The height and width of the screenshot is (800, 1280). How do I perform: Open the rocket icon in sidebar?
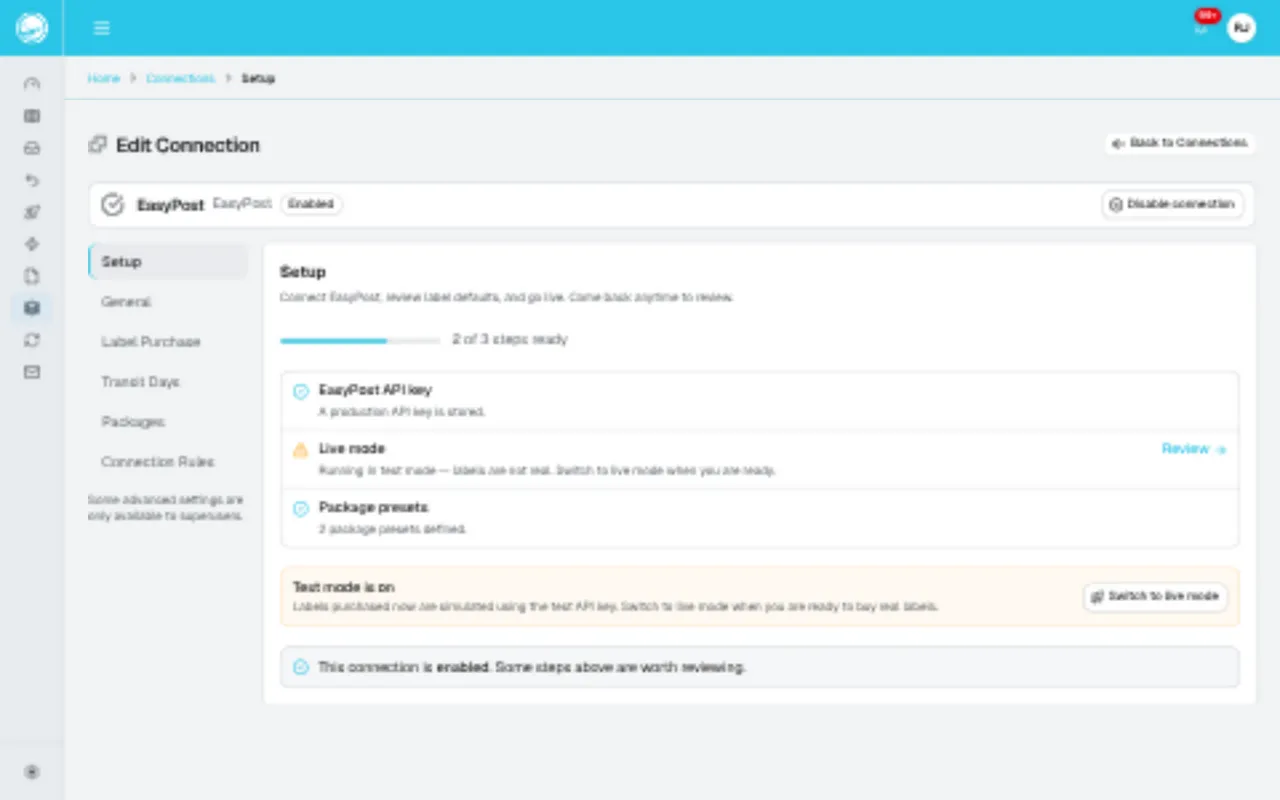pyautogui.click(x=32, y=212)
